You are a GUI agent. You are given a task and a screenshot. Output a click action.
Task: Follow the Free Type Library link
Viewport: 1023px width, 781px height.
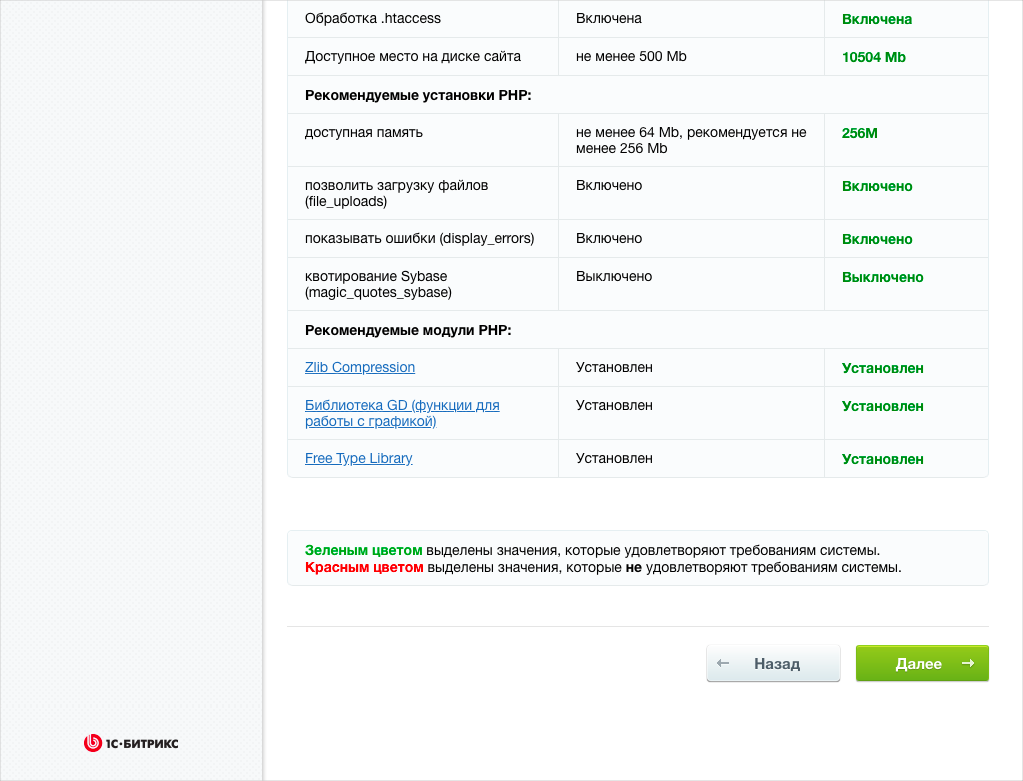click(x=358, y=458)
